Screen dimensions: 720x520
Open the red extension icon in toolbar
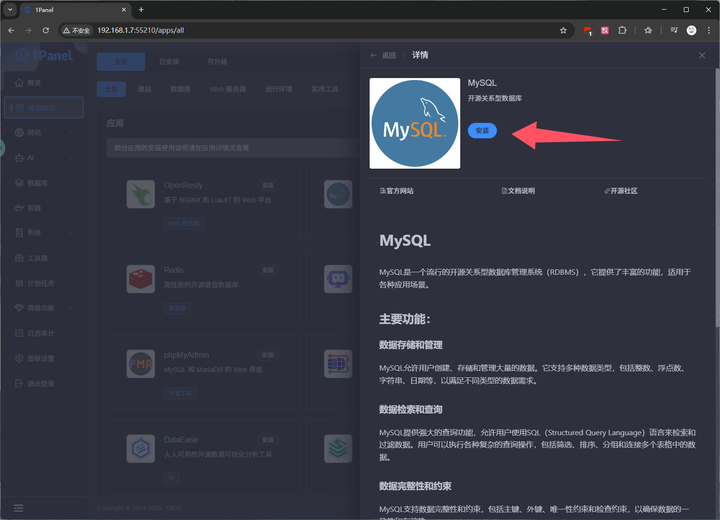tap(587, 31)
